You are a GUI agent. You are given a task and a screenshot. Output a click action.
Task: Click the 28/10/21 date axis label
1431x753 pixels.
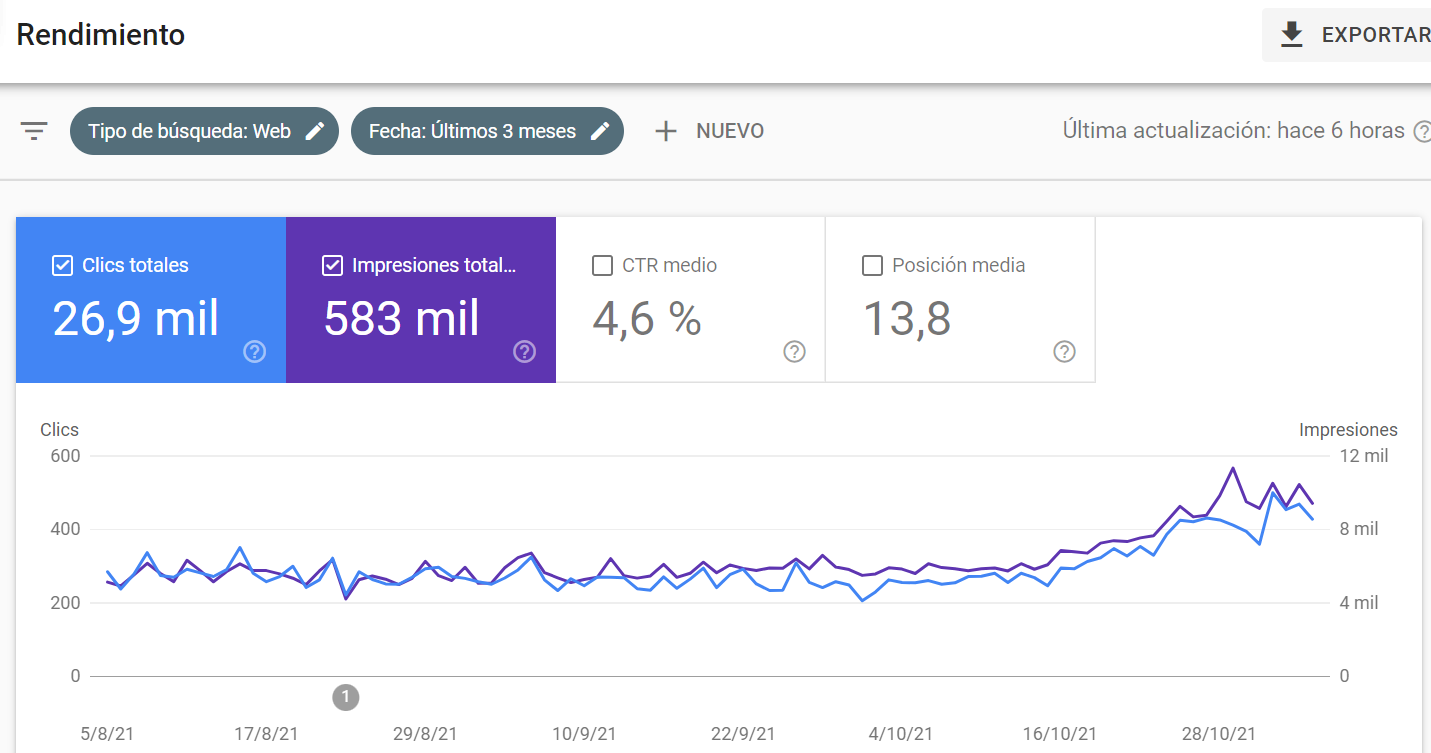(1219, 734)
